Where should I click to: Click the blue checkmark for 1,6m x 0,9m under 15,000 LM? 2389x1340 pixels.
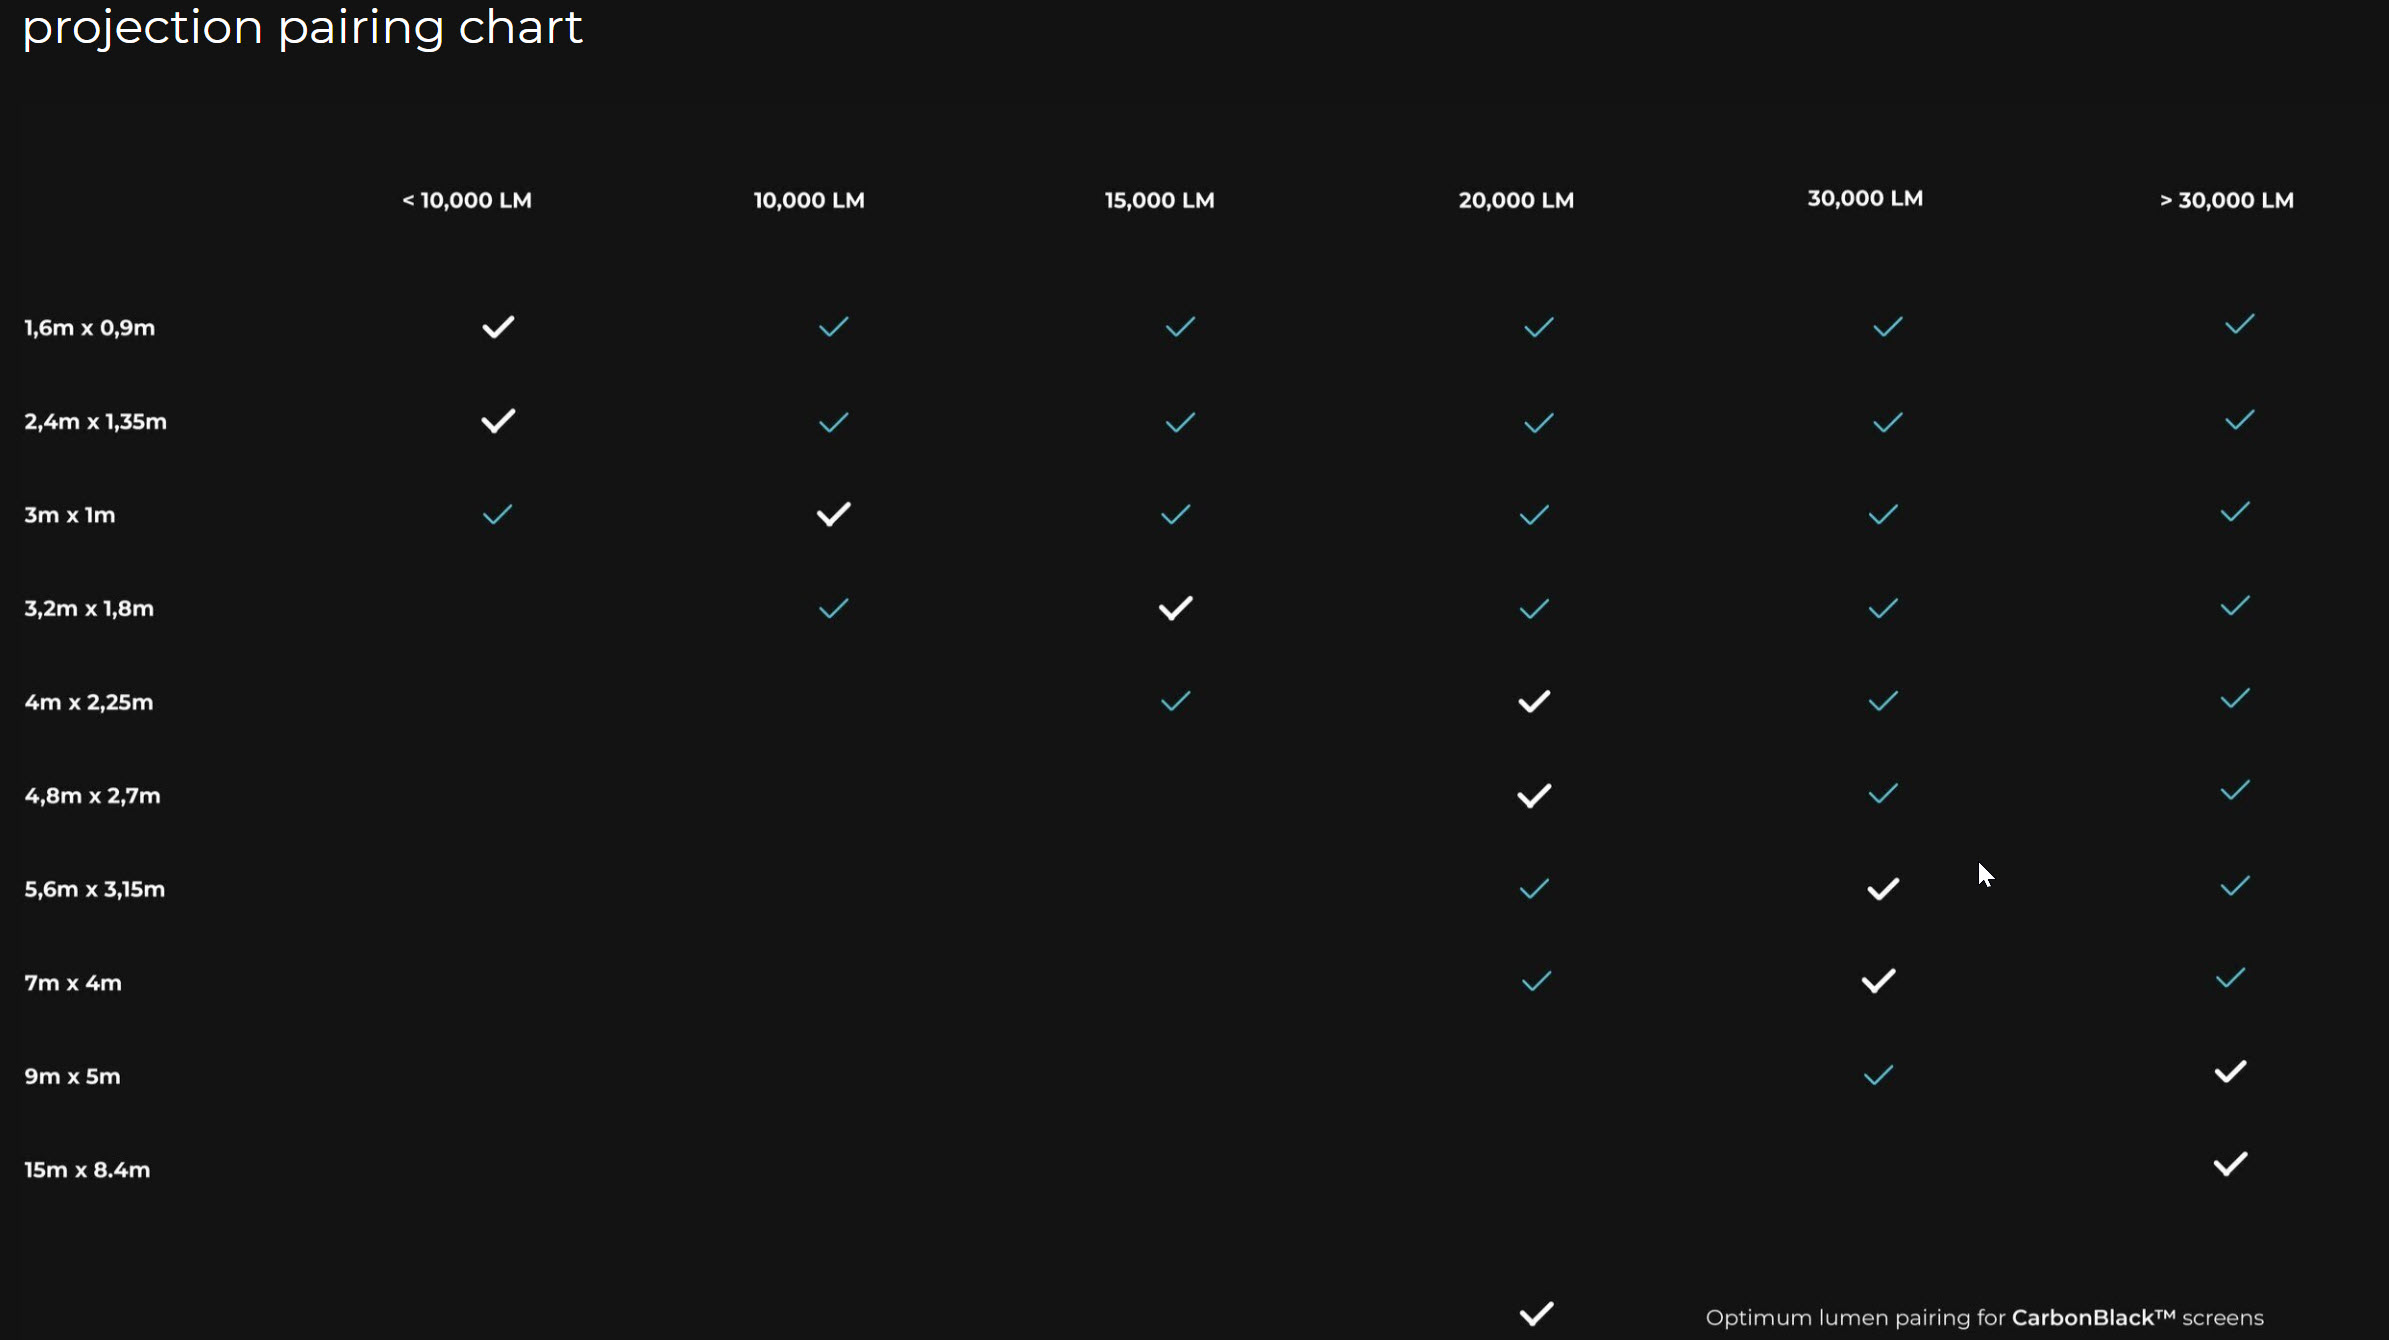1180,327
